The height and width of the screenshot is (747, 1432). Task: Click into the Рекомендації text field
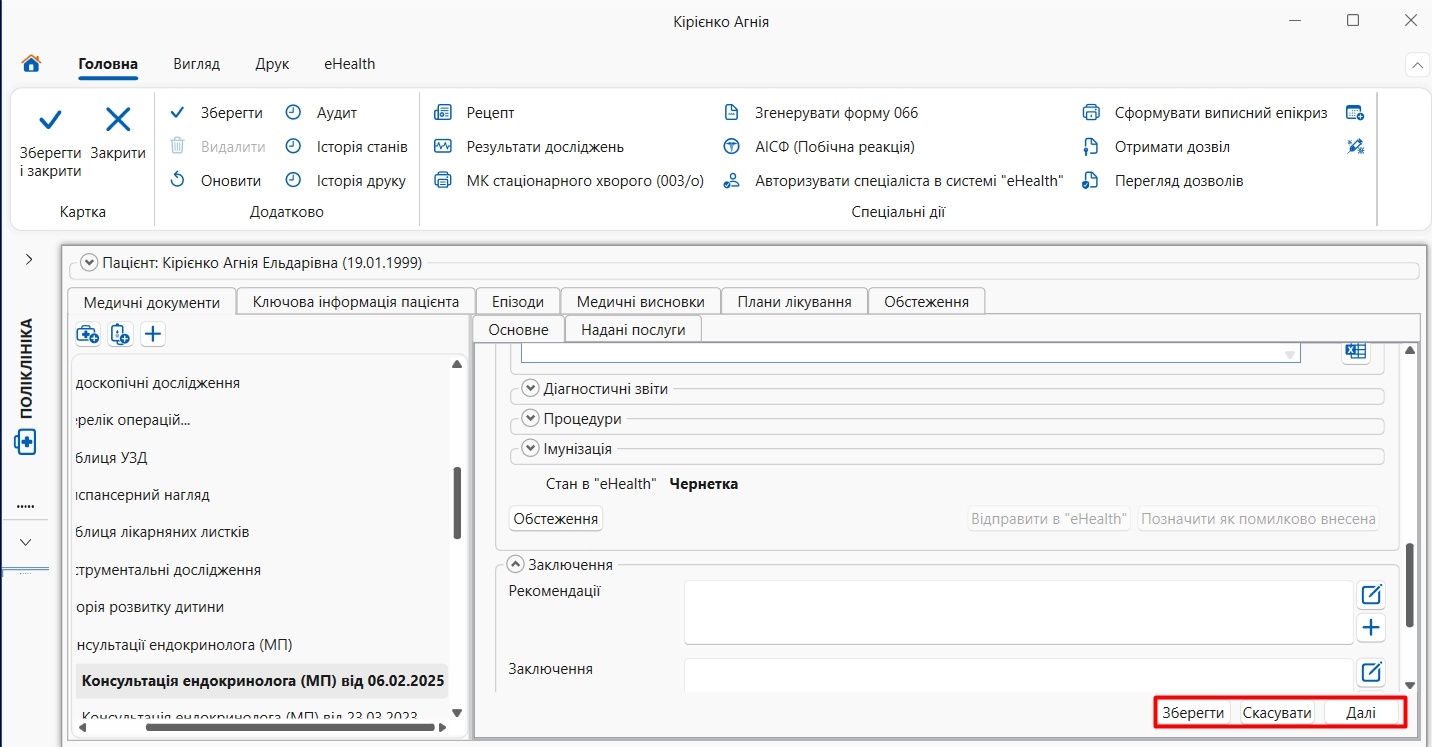(1019, 612)
